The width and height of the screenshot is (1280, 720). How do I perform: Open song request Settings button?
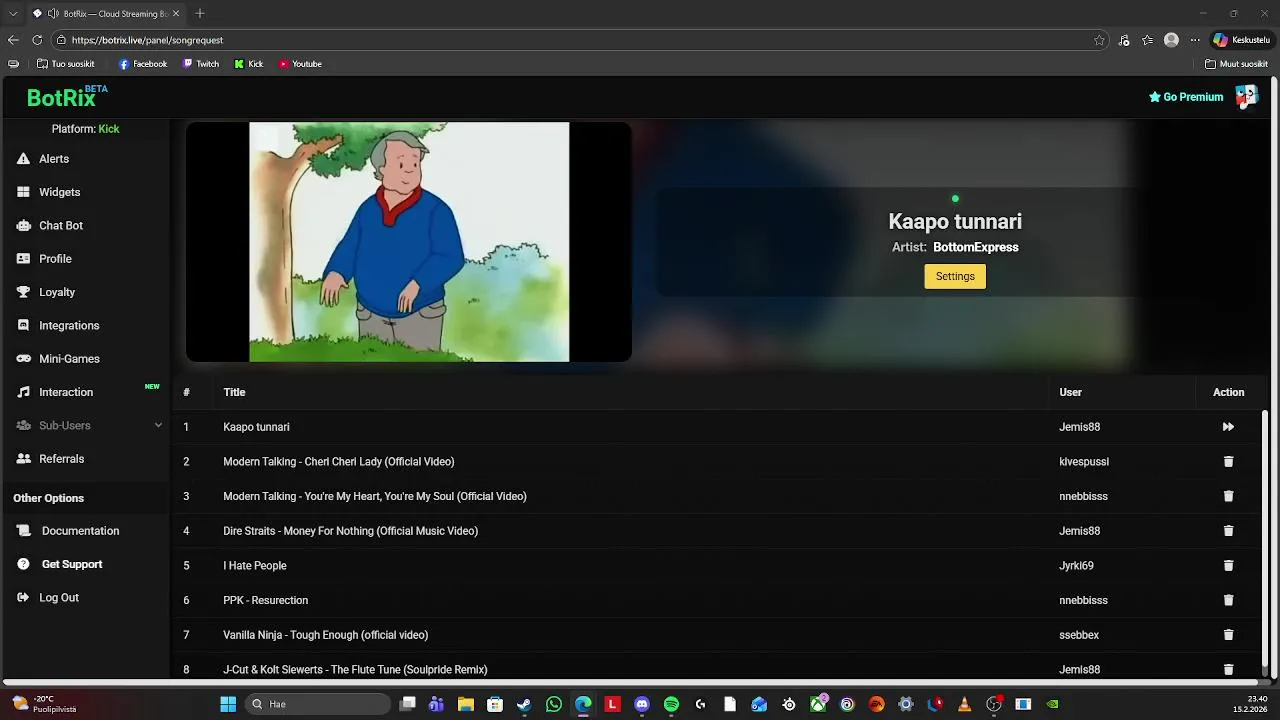[x=955, y=276]
